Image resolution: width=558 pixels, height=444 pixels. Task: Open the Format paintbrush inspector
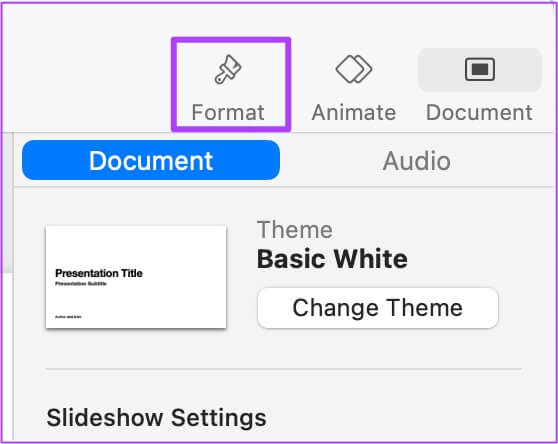(228, 69)
